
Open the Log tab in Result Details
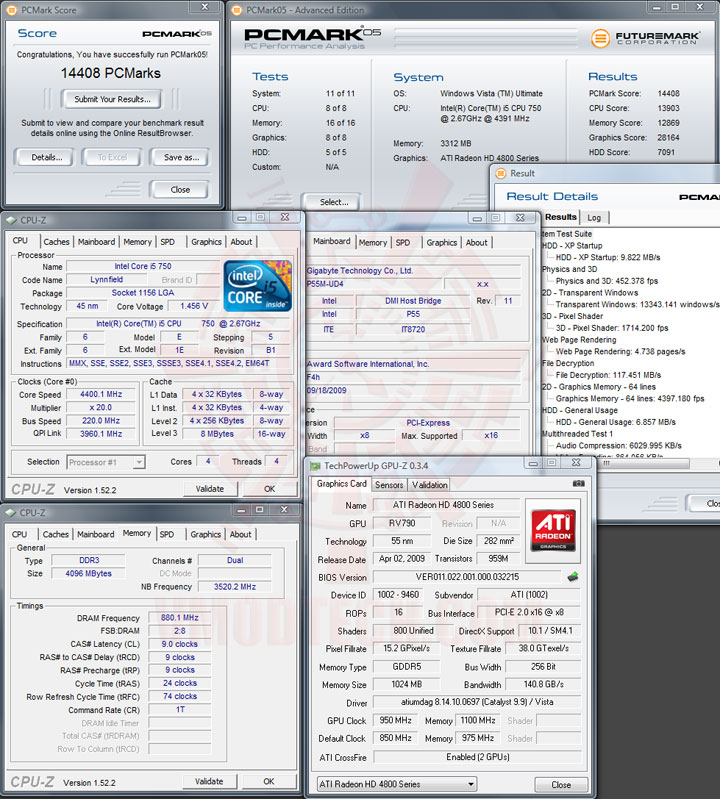point(594,218)
